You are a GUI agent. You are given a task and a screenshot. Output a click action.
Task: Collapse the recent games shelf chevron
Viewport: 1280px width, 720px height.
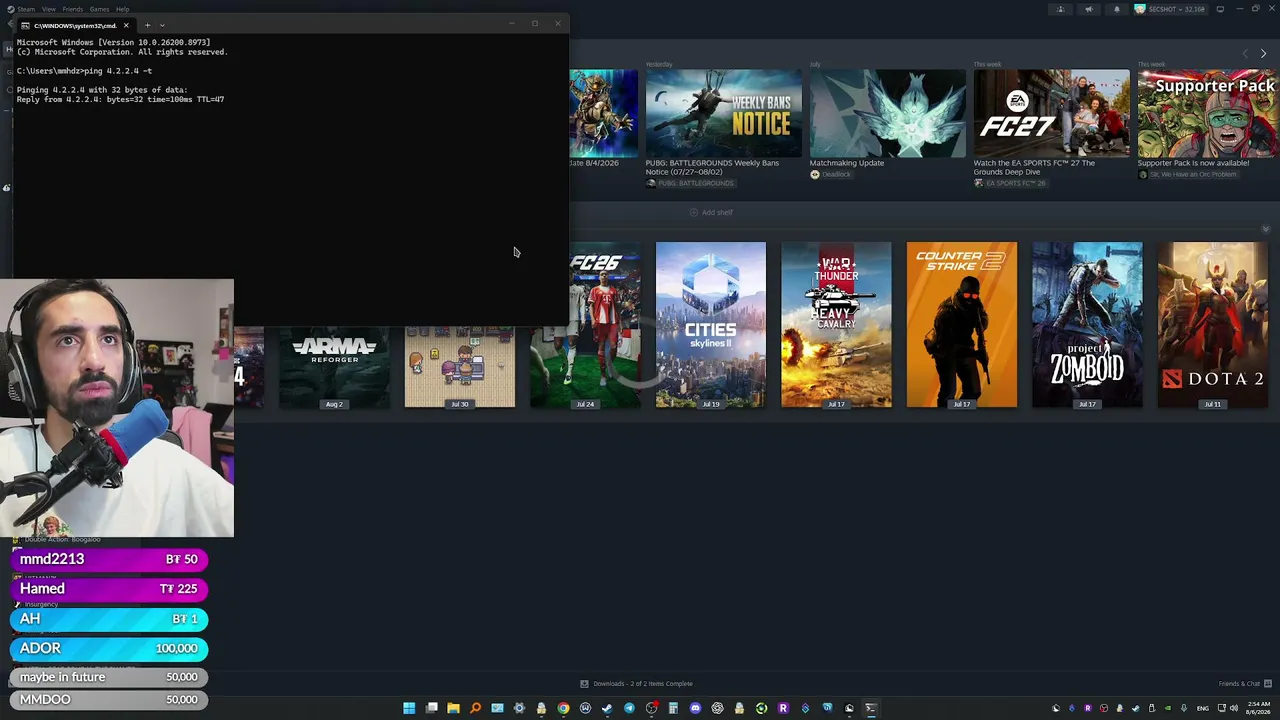[1265, 229]
